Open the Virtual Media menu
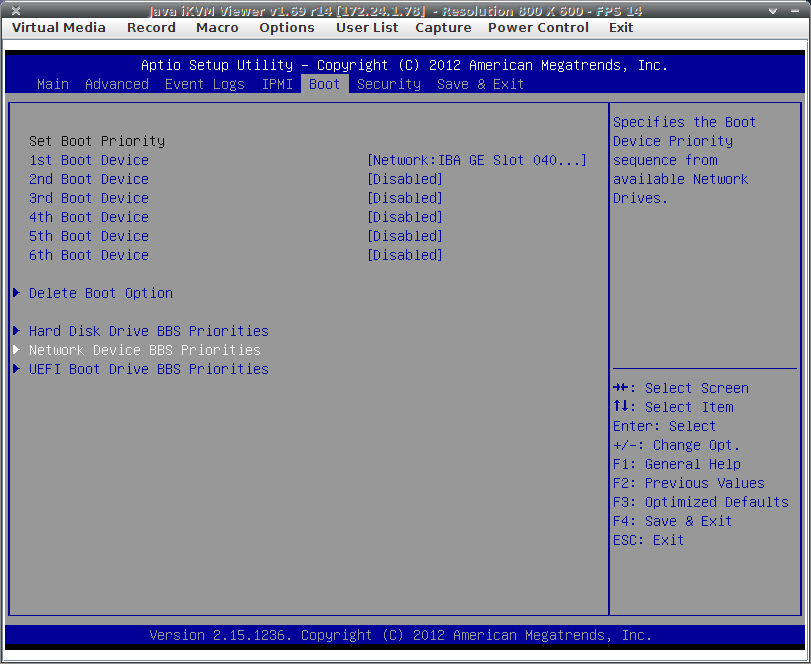 tap(59, 27)
